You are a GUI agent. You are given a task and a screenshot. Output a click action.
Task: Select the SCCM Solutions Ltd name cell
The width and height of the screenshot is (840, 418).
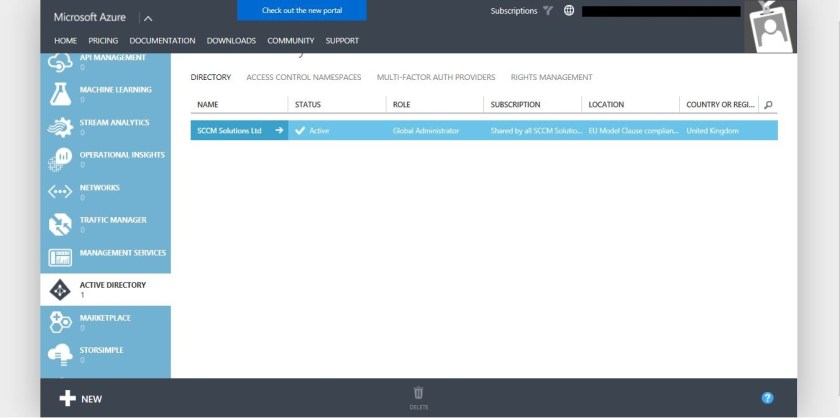(239, 130)
